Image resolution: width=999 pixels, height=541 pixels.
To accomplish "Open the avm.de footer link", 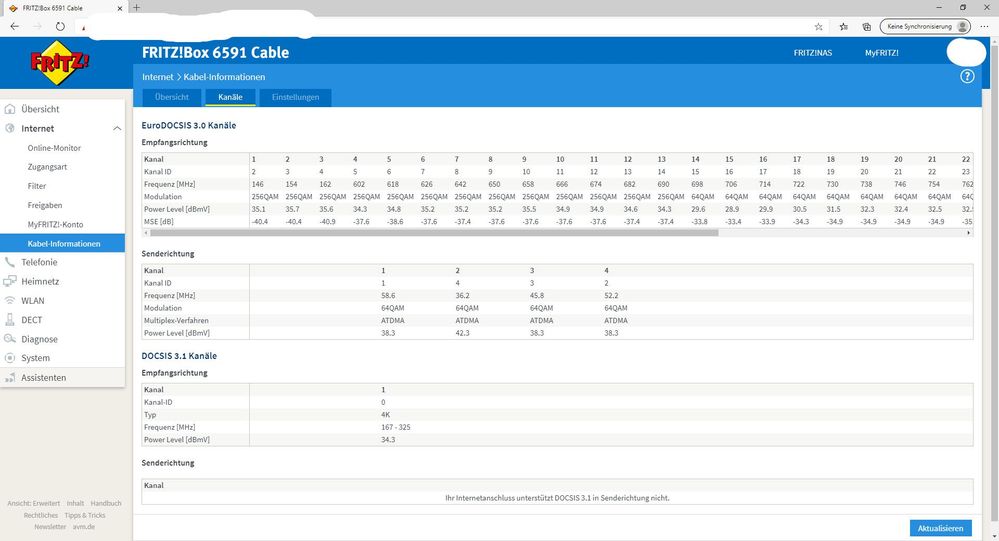I will point(83,526).
